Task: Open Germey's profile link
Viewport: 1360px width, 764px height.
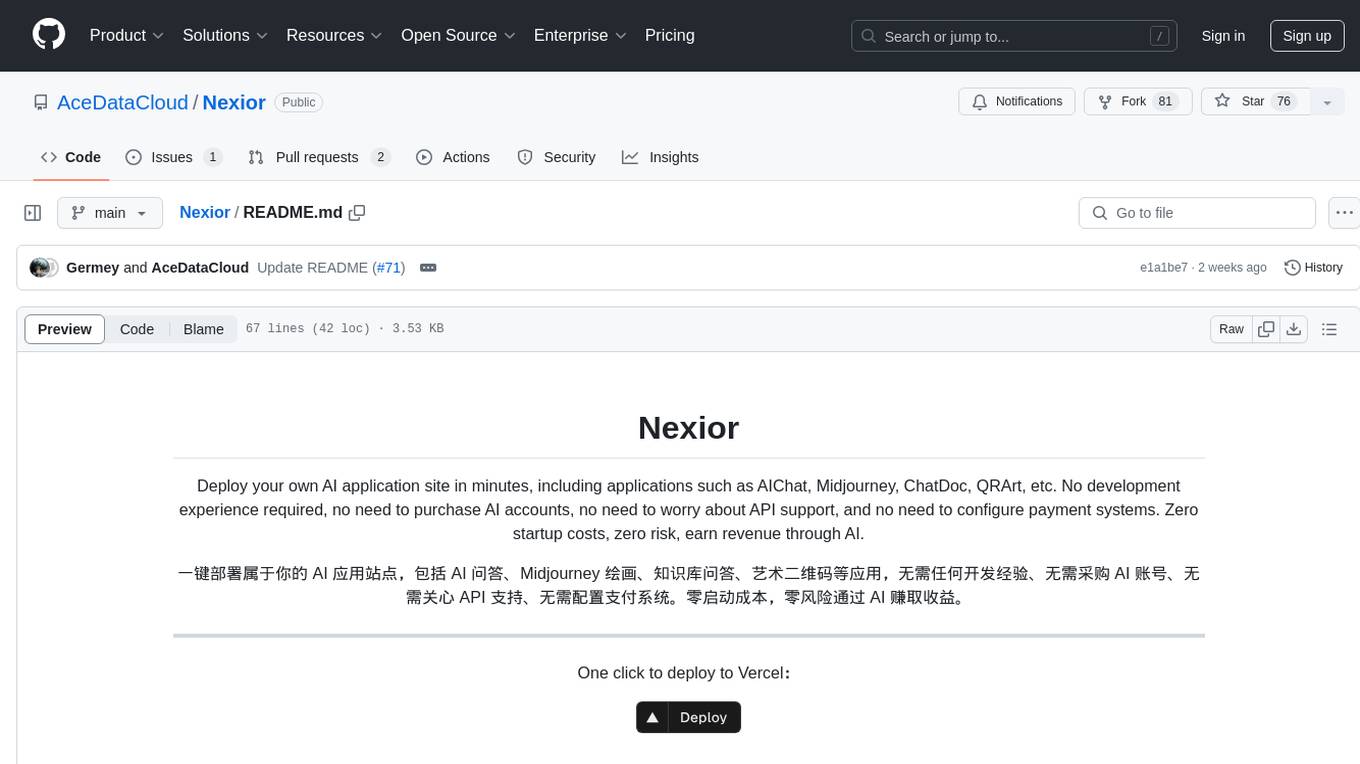Action: [92, 268]
